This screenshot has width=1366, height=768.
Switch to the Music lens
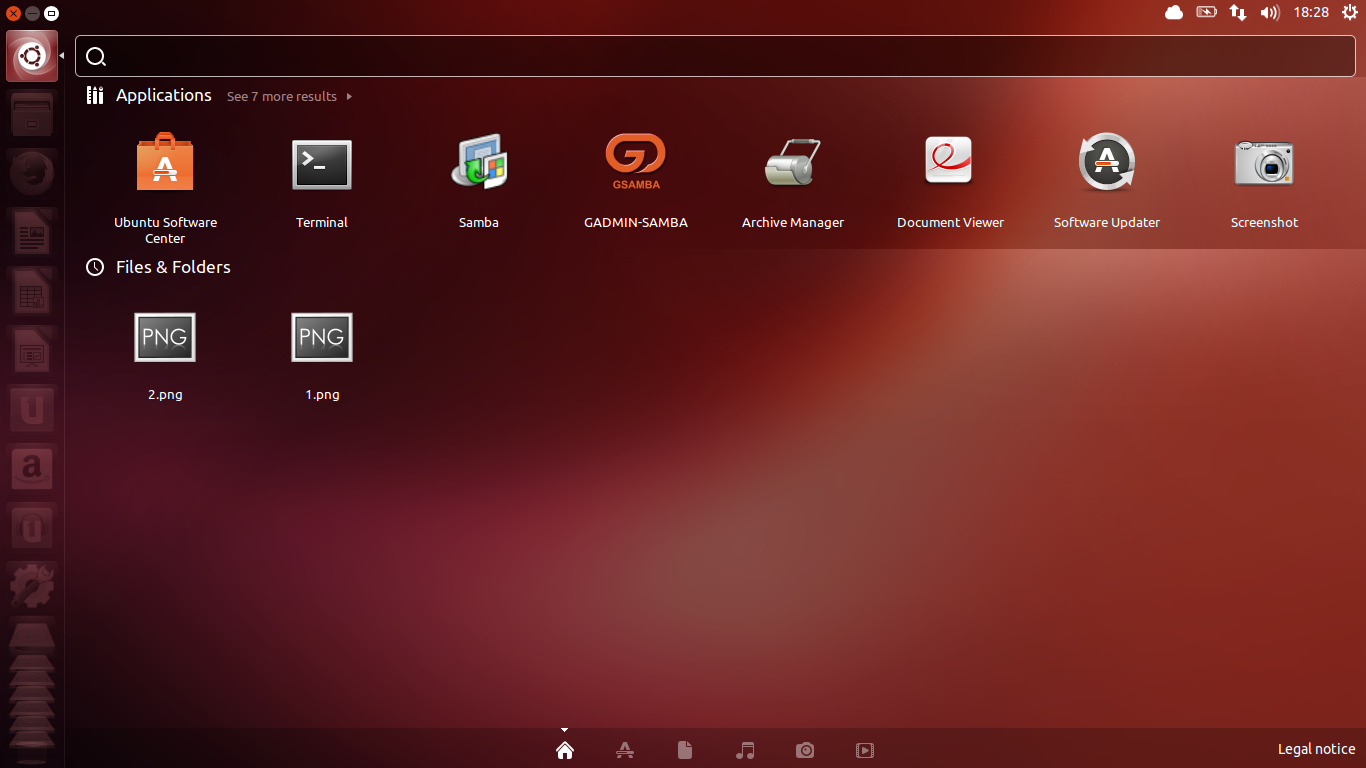745,750
